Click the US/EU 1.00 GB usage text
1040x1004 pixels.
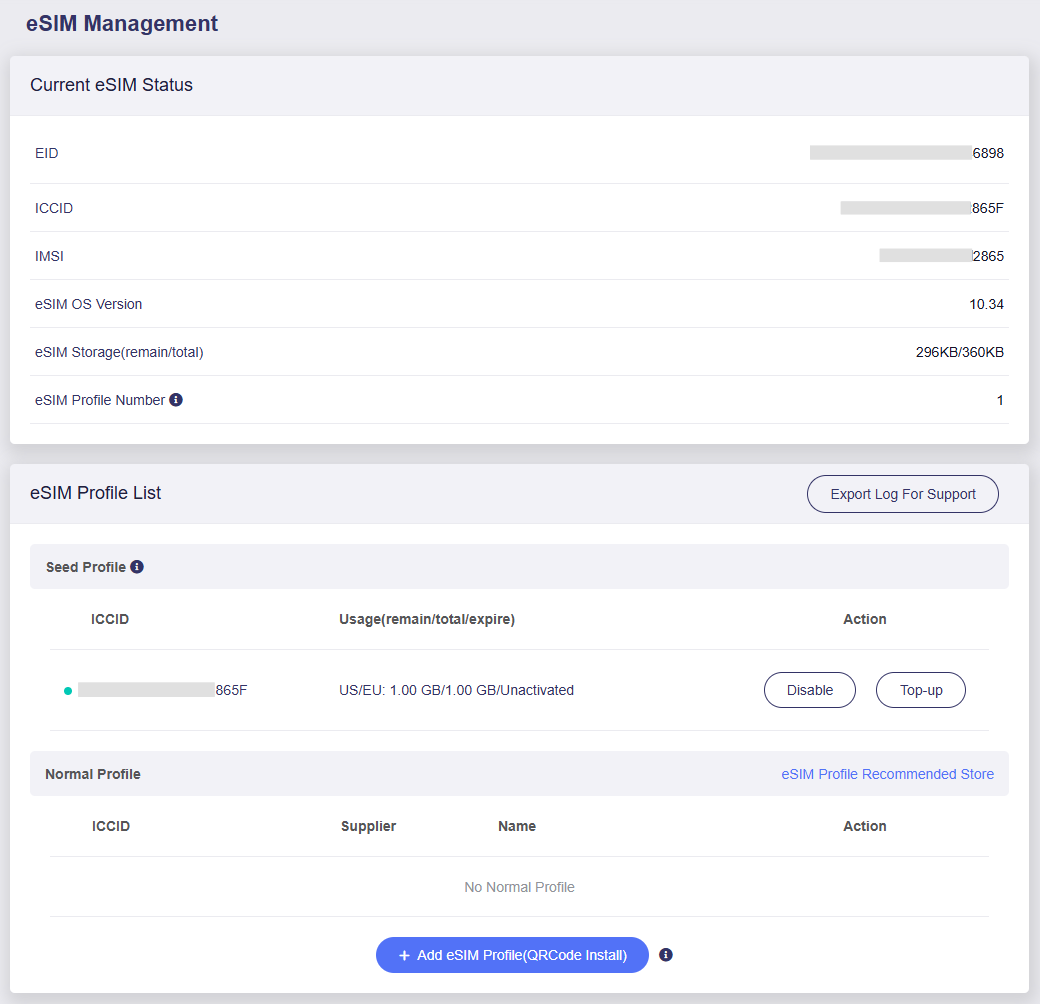(x=456, y=690)
